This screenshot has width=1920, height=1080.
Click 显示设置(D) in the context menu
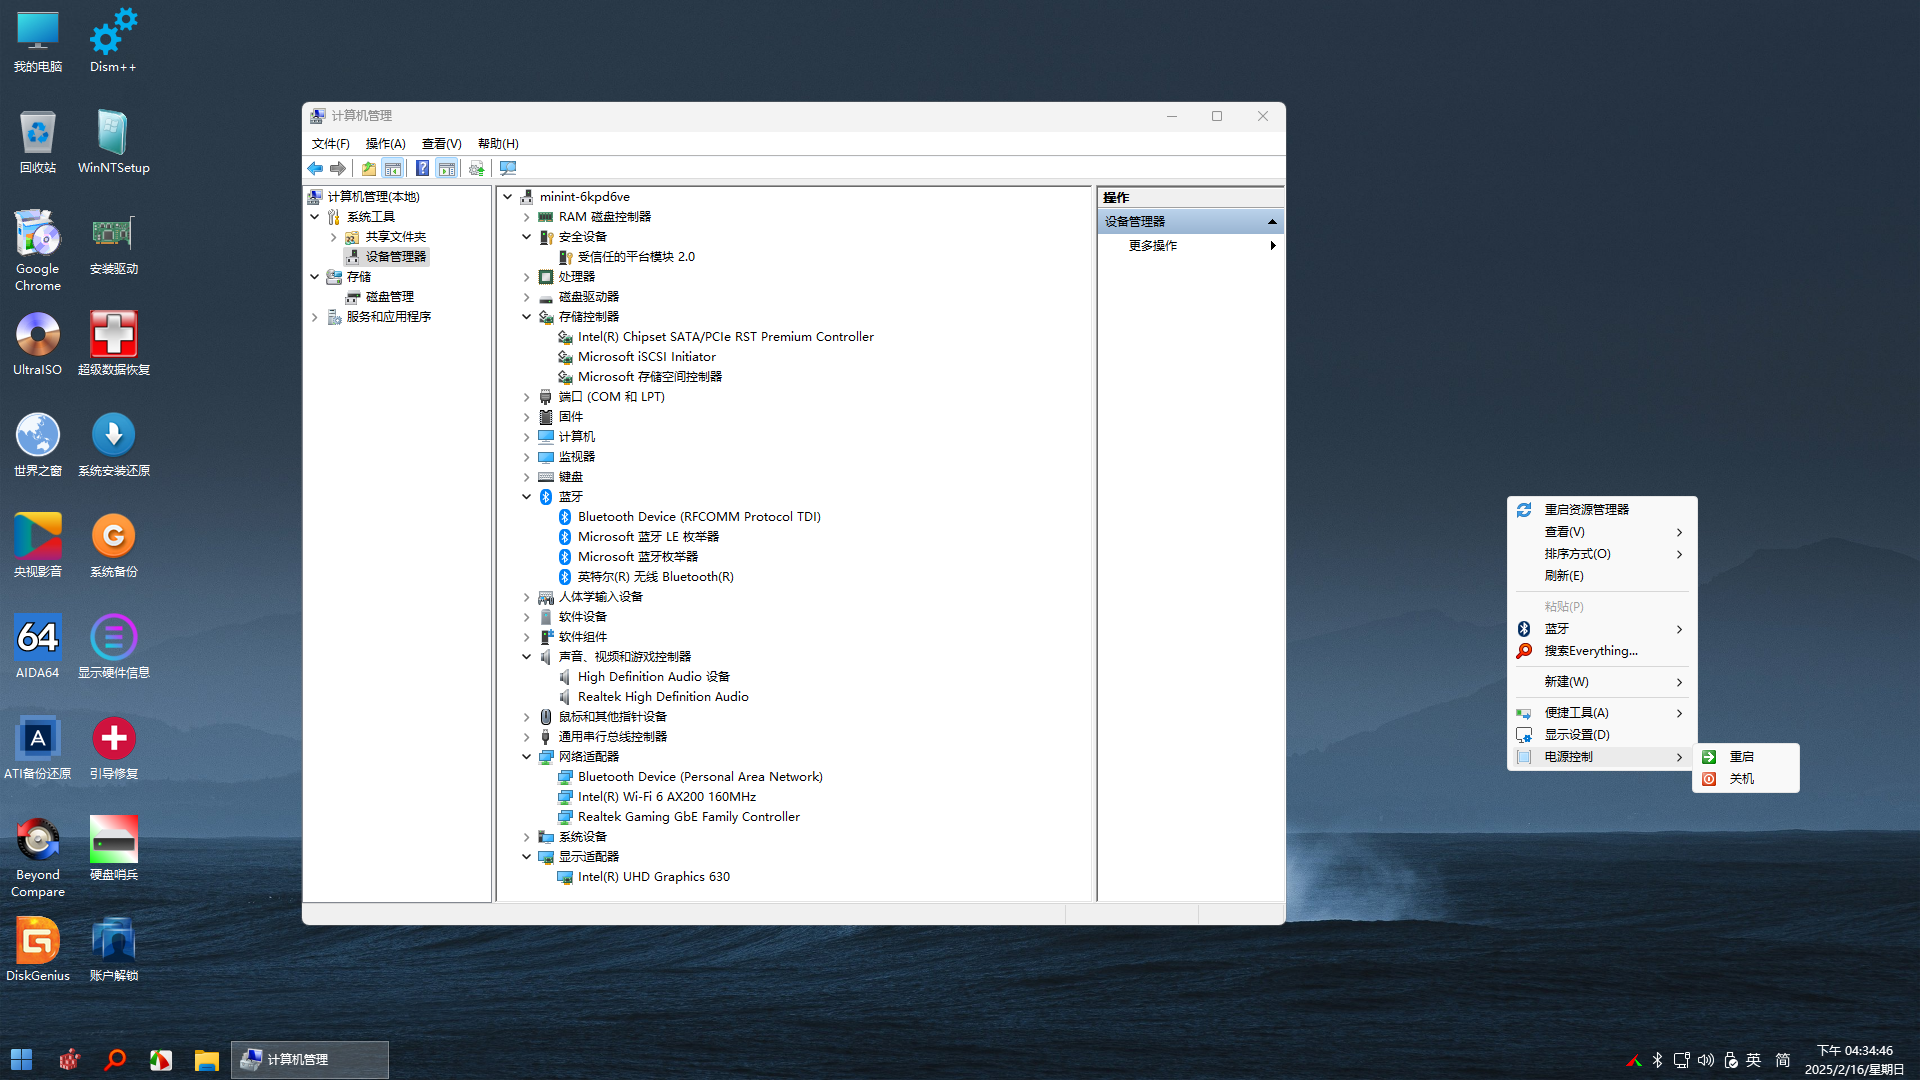pos(1602,735)
